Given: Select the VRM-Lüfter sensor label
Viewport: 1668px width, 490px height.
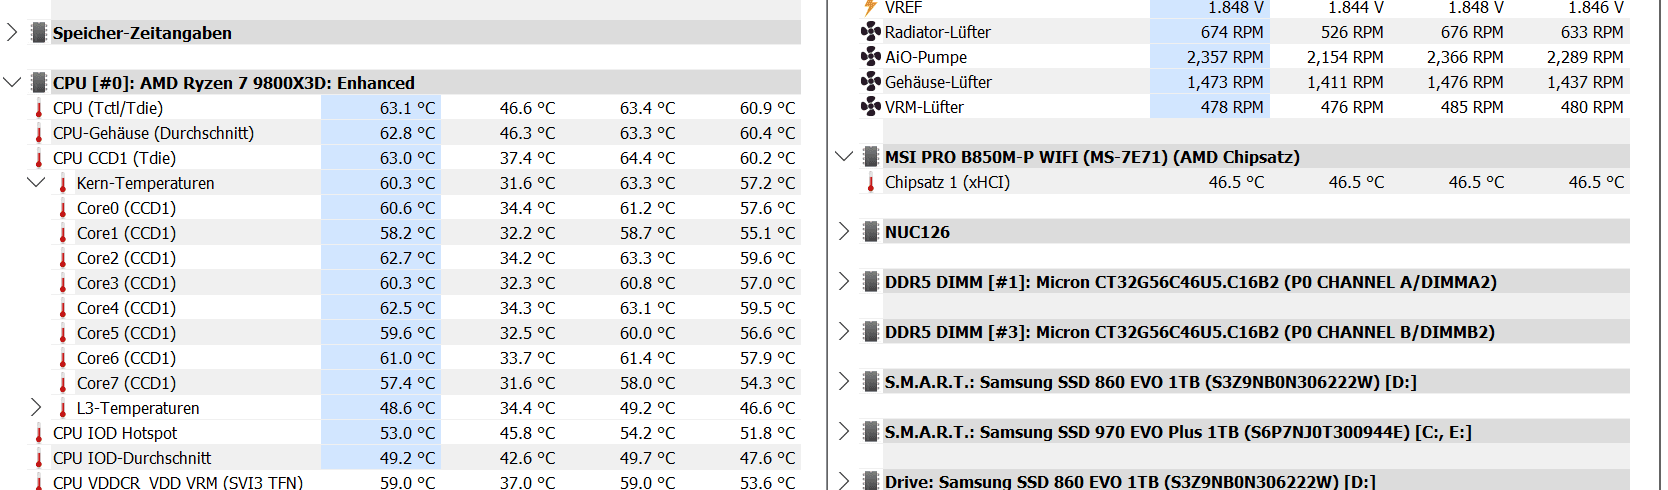Looking at the screenshot, I should pyautogui.click(x=924, y=107).
